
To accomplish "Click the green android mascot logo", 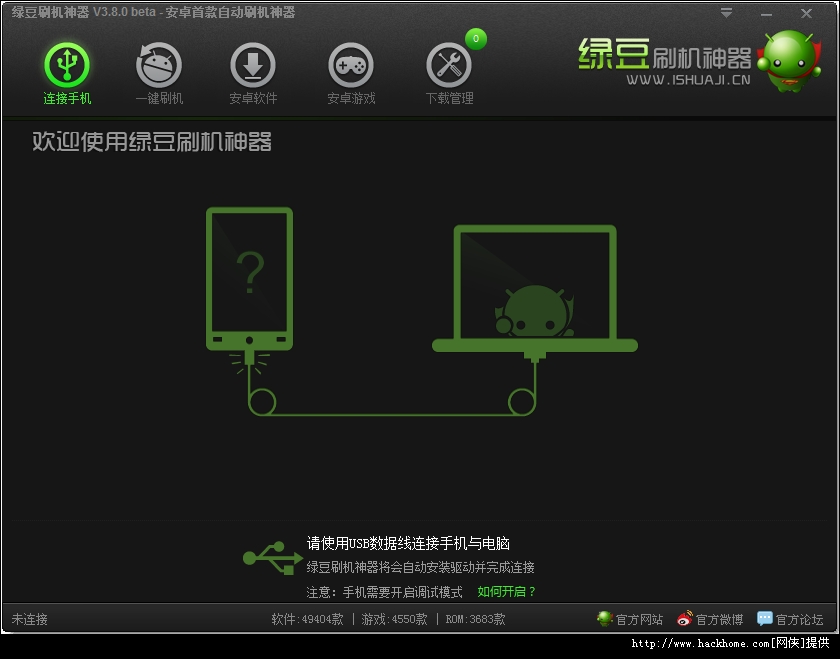I will pos(790,60).
